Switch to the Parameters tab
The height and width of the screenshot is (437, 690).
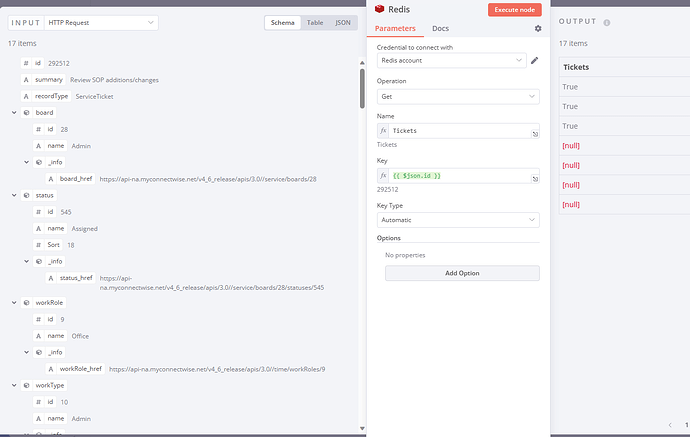tap(395, 28)
